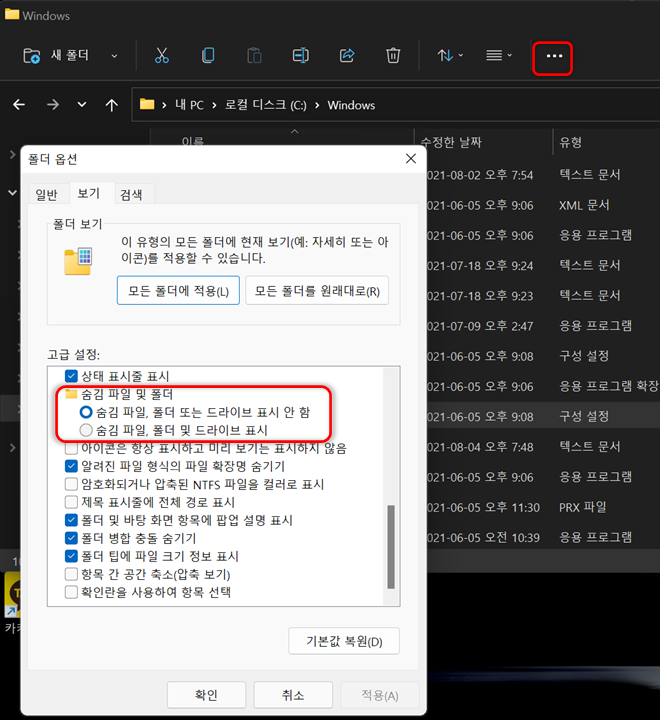Switch to the 보기 tab
The height and width of the screenshot is (720, 660).
pyautogui.click(x=89, y=193)
